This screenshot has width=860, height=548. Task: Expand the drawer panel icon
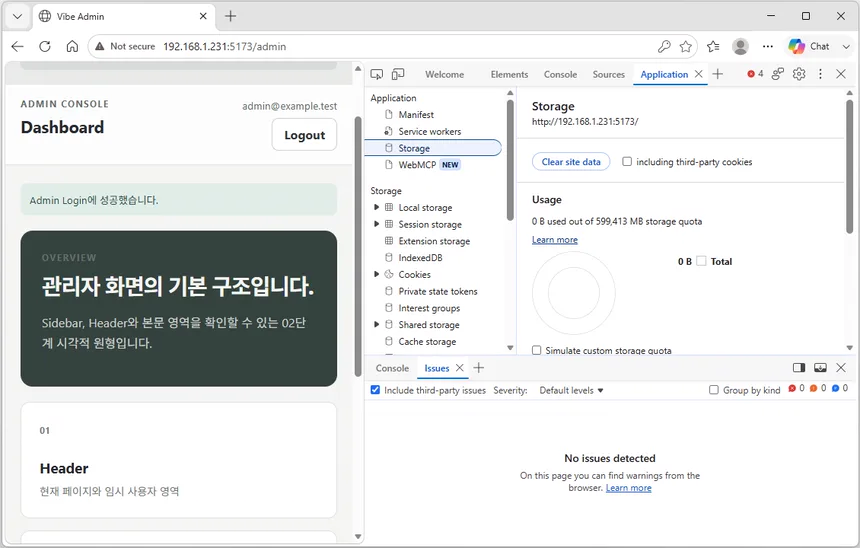click(821, 368)
